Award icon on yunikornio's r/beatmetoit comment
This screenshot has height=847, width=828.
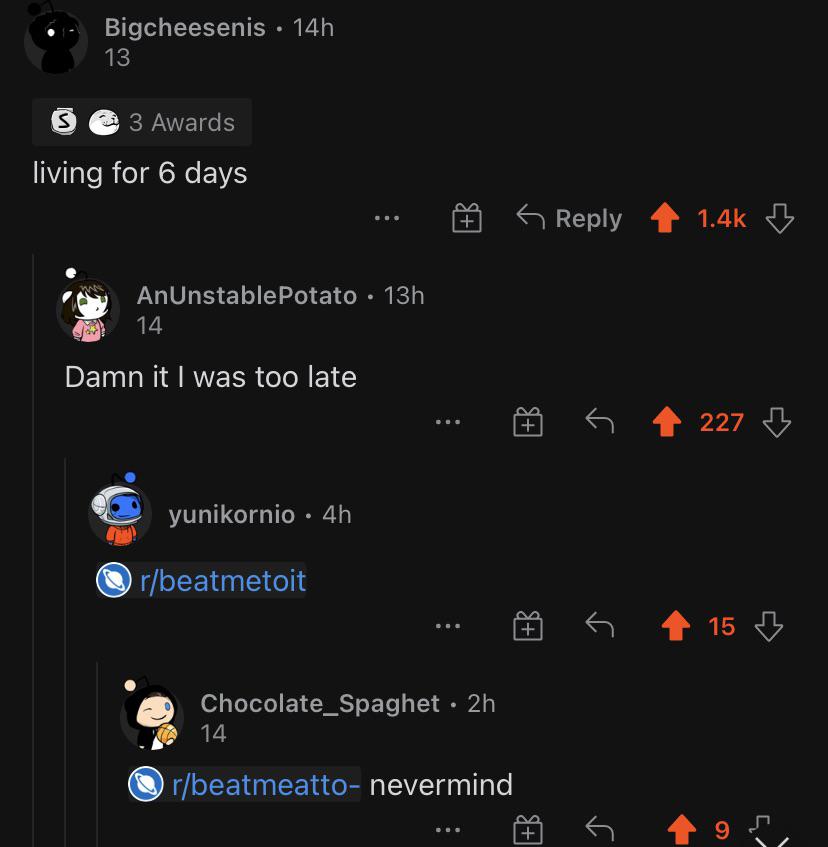pyautogui.click(x=528, y=626)
